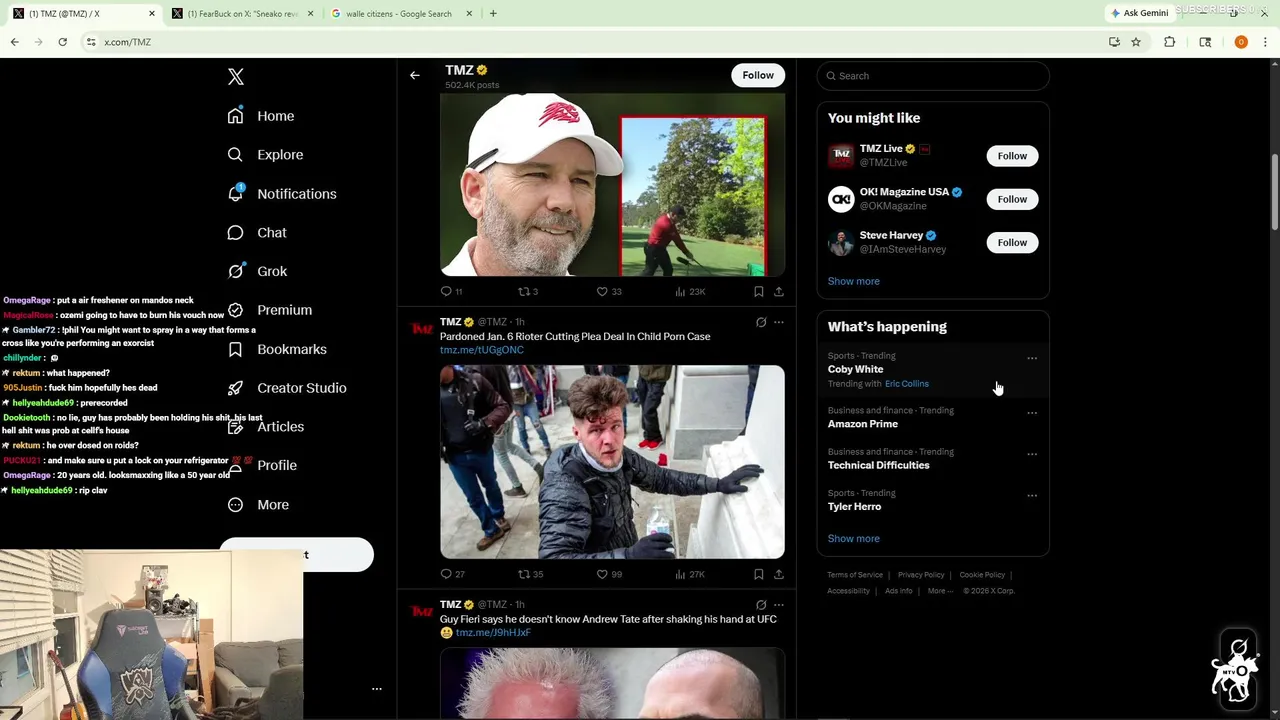Open more menu on the Guy Fieri post
This screenshot has width=1280, height=720.
(x=779, y=605)
